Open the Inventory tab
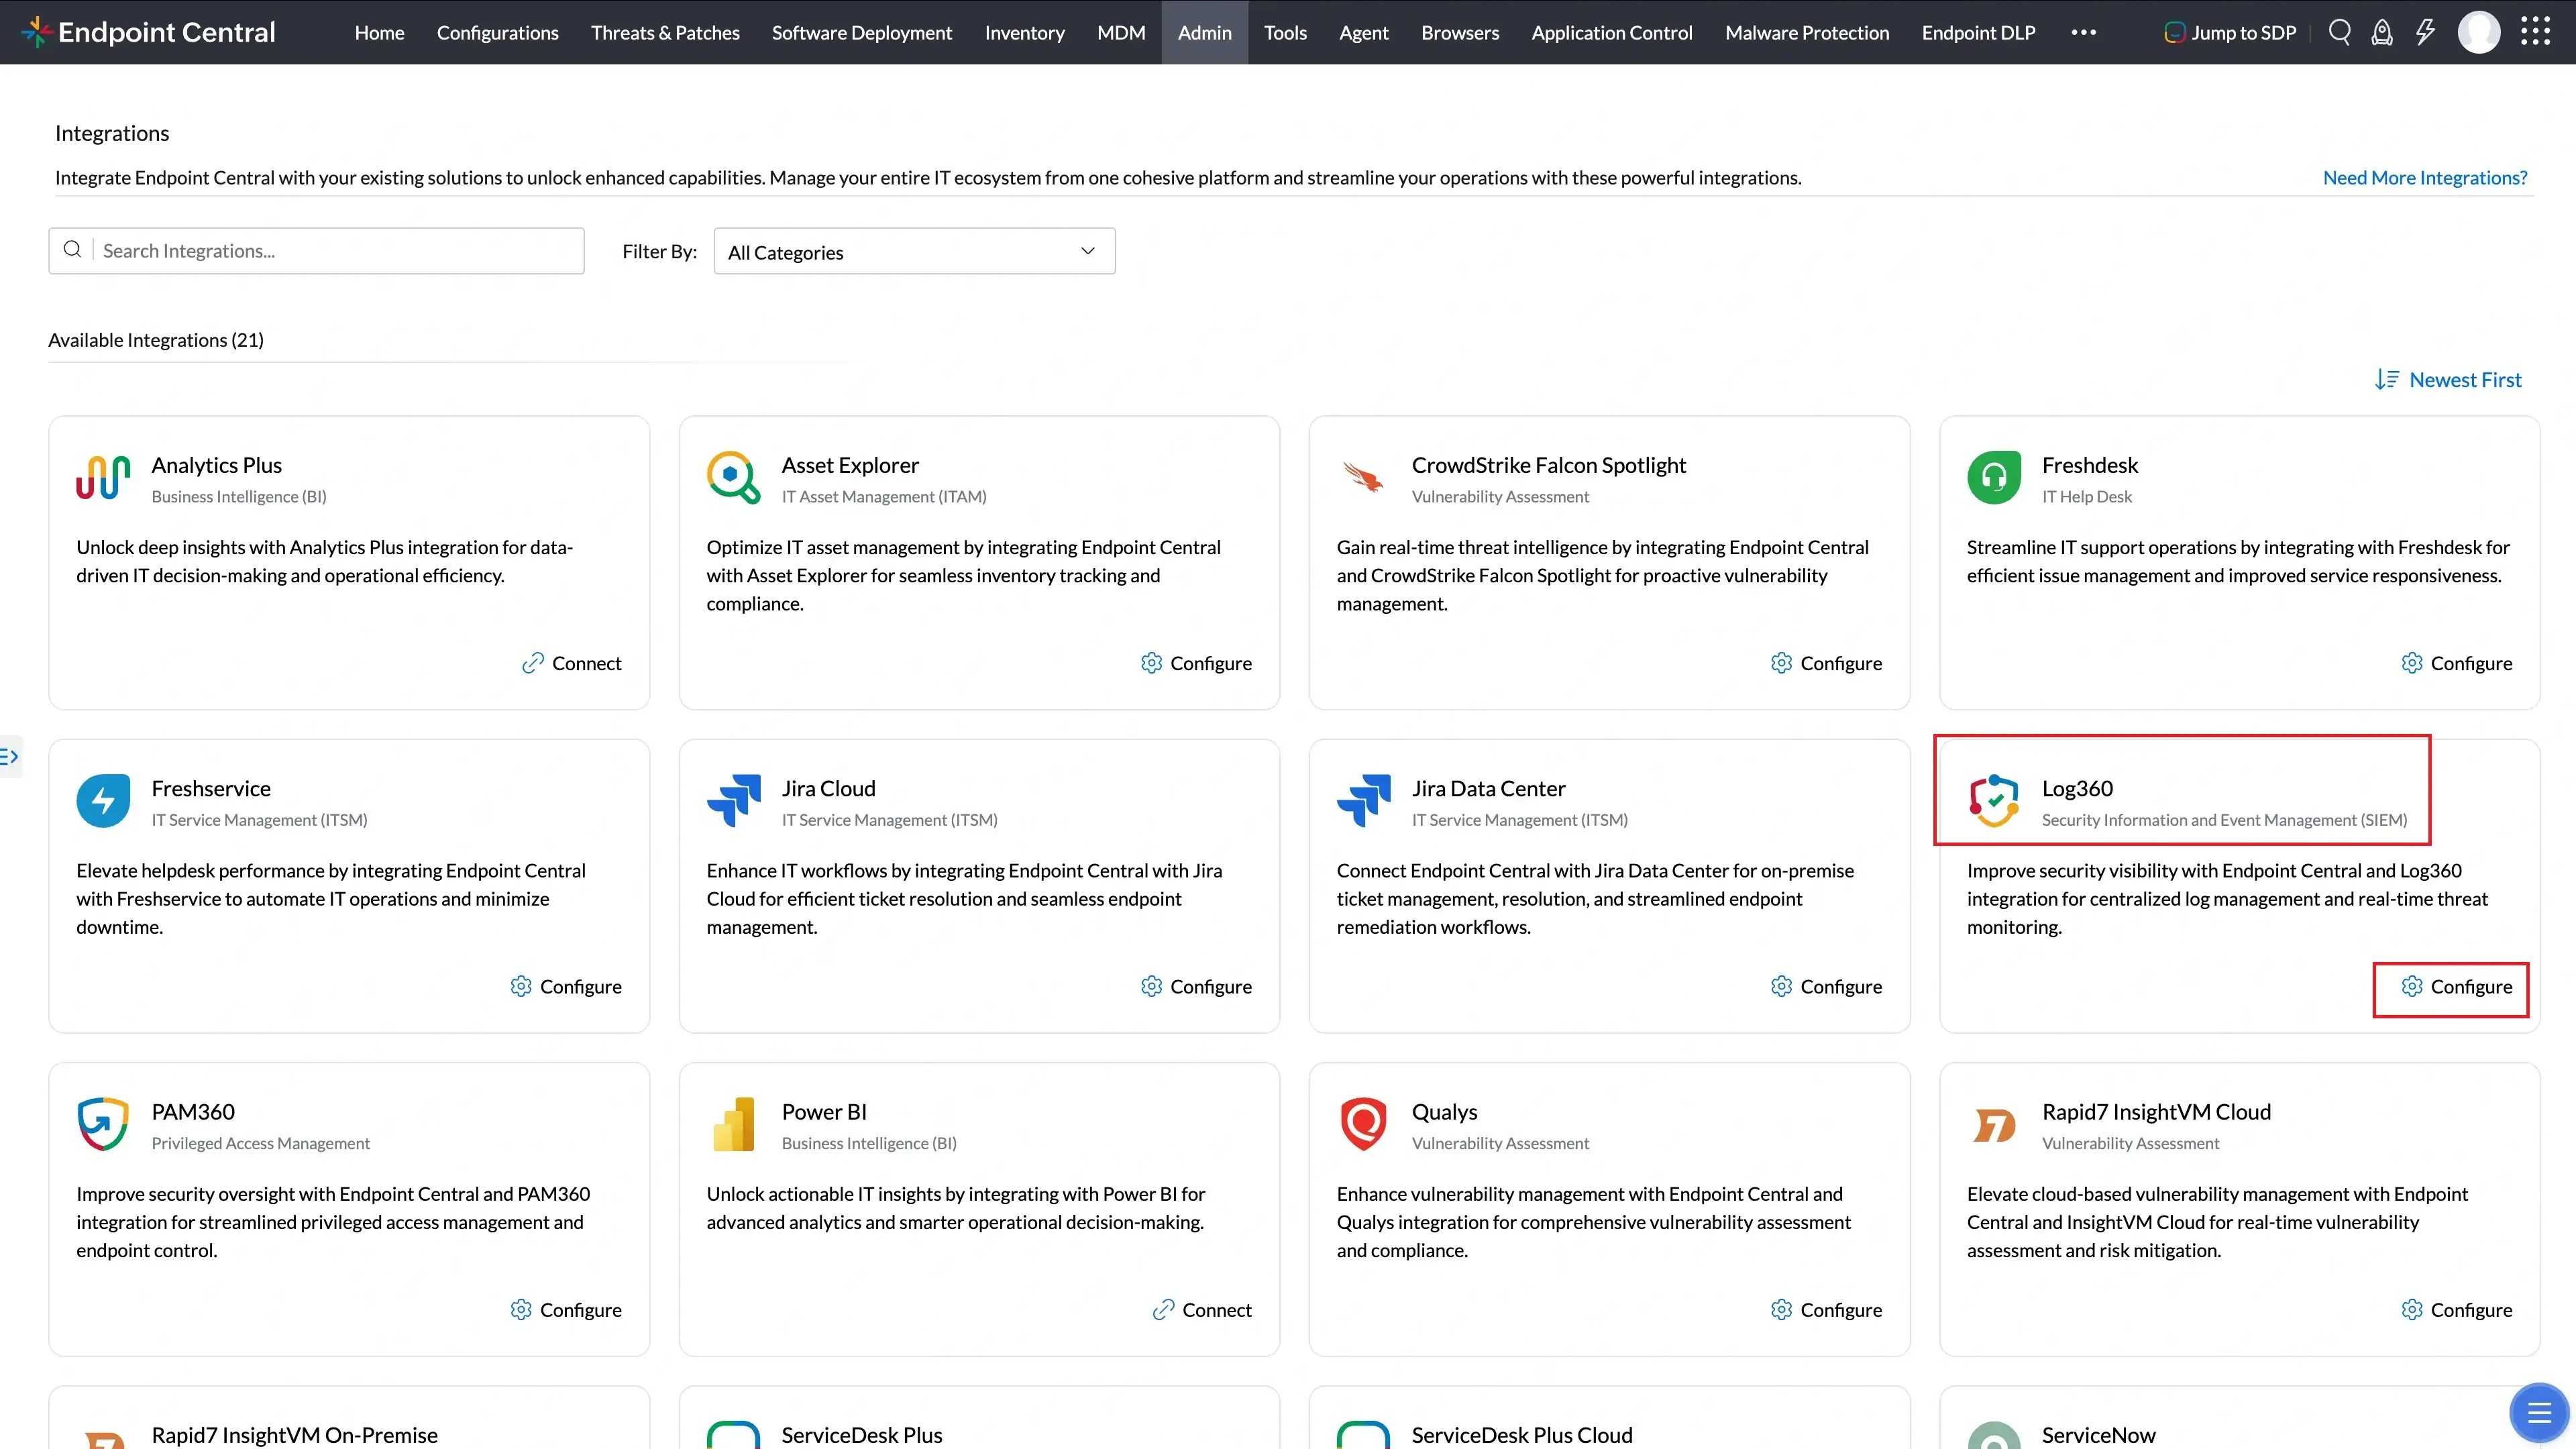2576x1449 pixels. click(x=1024, y=32)
